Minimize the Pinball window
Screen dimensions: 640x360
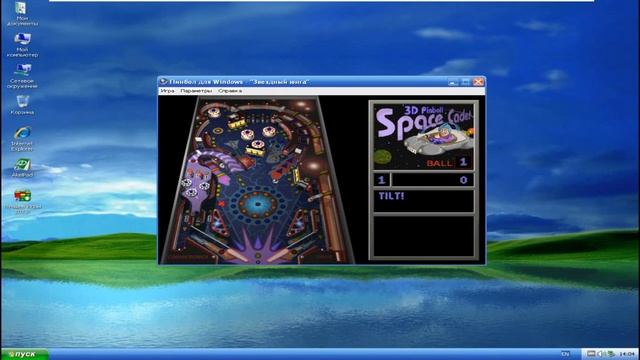(453, 82)
